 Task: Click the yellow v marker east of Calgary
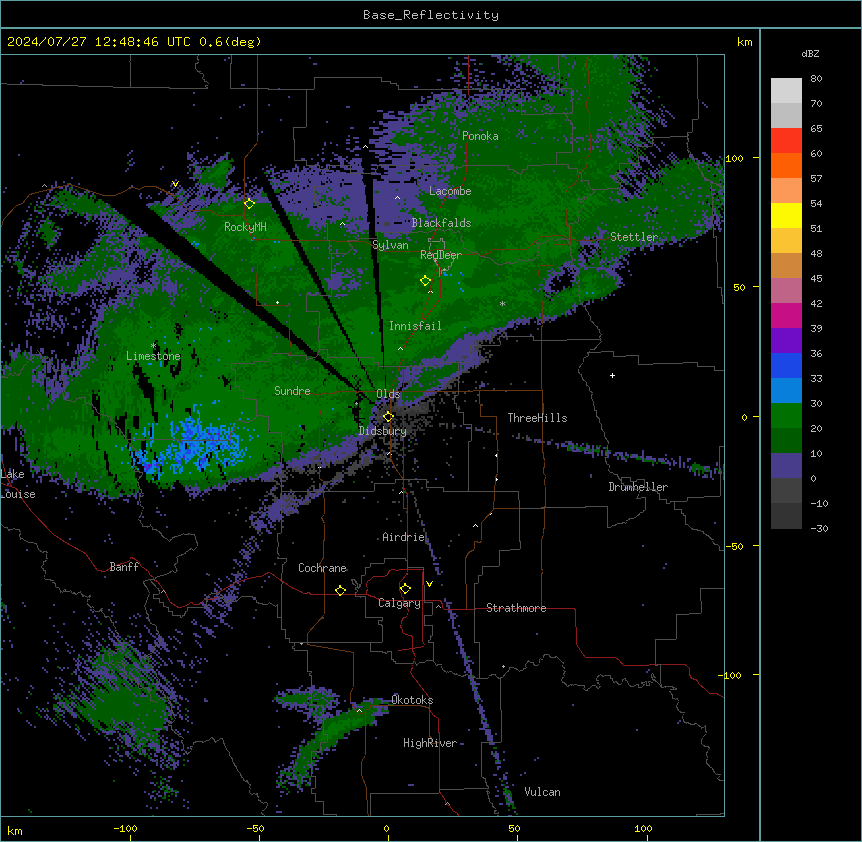pyautogui.click(x=429, y=584)
